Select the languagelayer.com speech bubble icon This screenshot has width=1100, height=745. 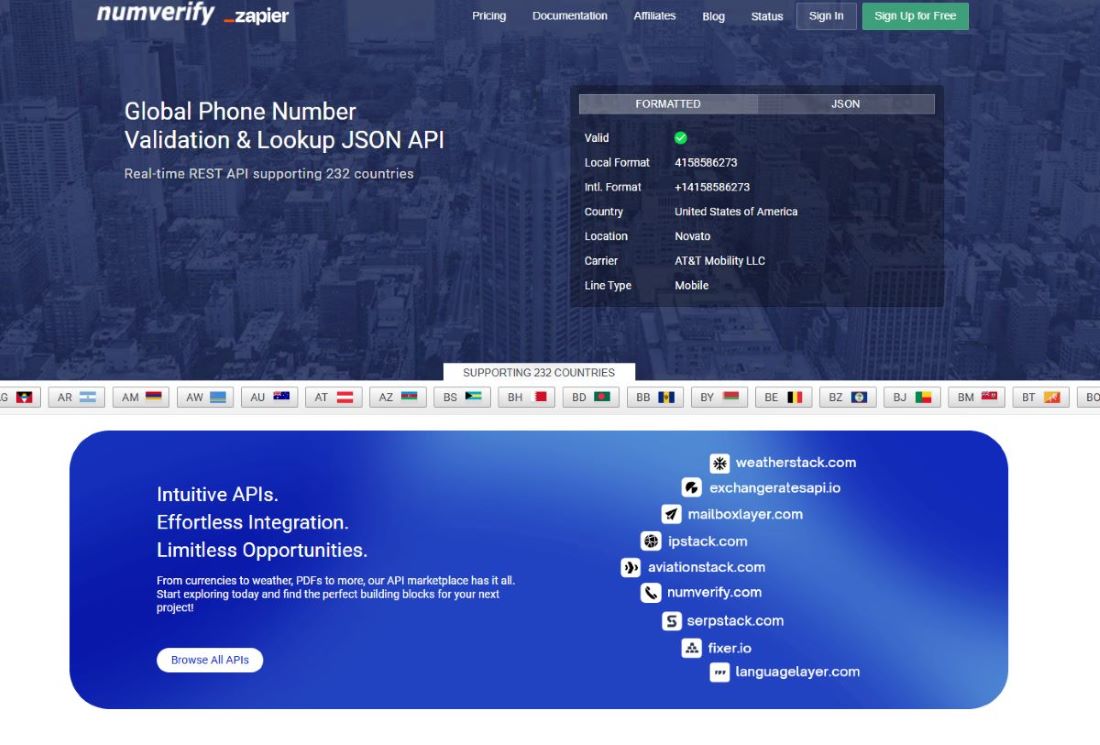click(719, 672)
